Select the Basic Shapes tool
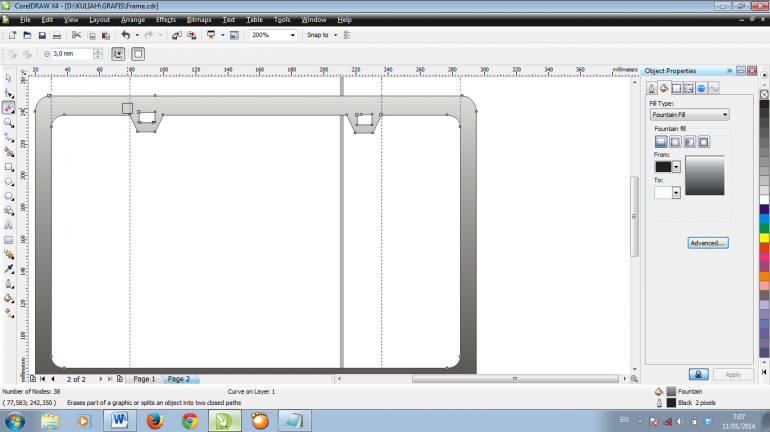This screenshot has width=770, height=432. click(8, 211)
